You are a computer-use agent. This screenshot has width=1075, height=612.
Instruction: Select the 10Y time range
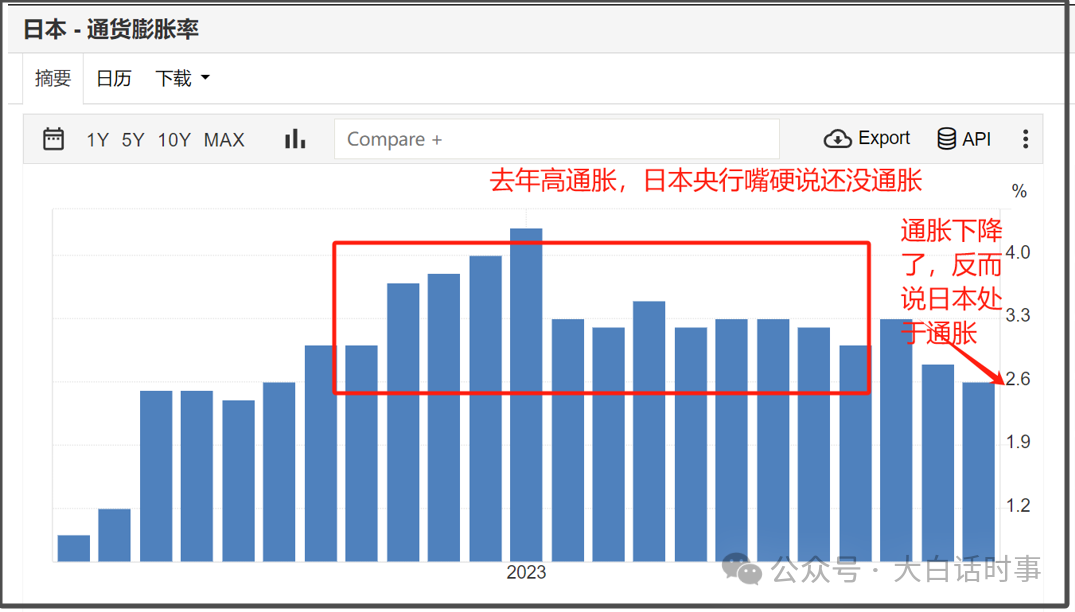pos(174,140)
